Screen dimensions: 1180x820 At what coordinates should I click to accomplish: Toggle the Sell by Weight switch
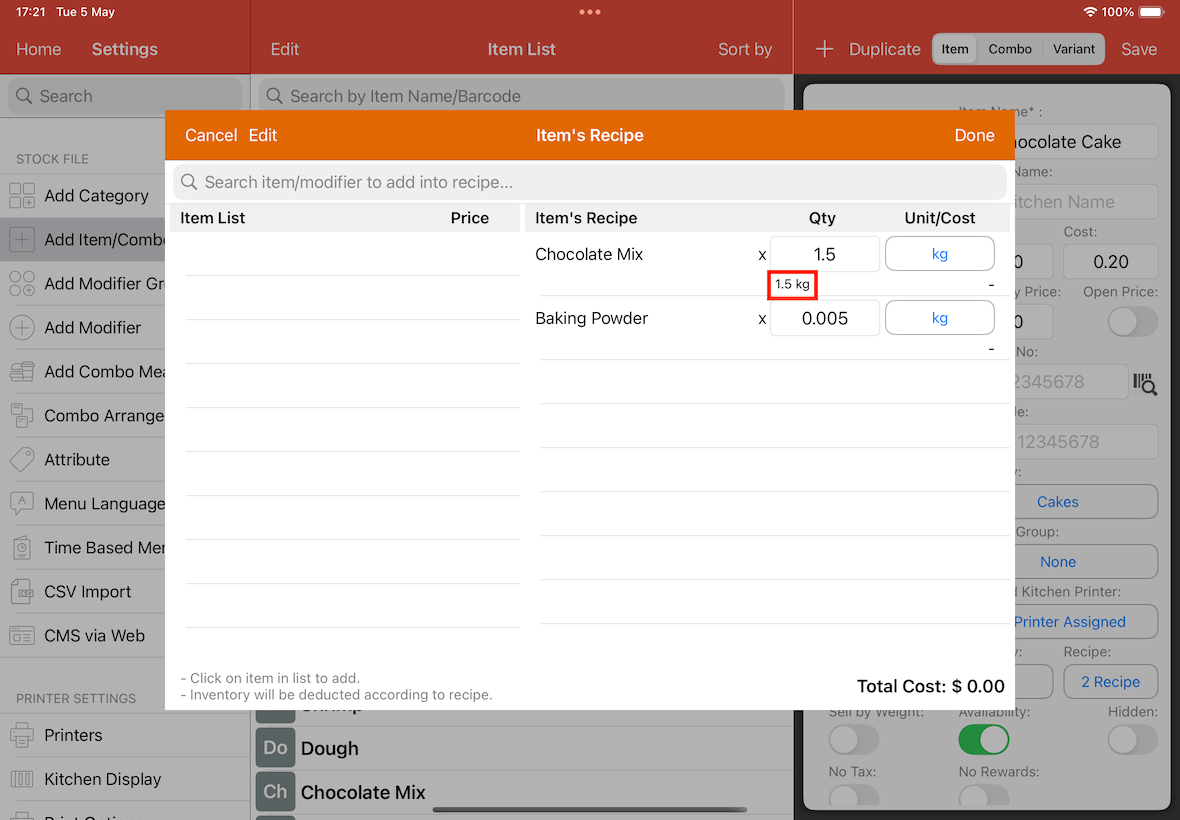(x=853, y=740)
